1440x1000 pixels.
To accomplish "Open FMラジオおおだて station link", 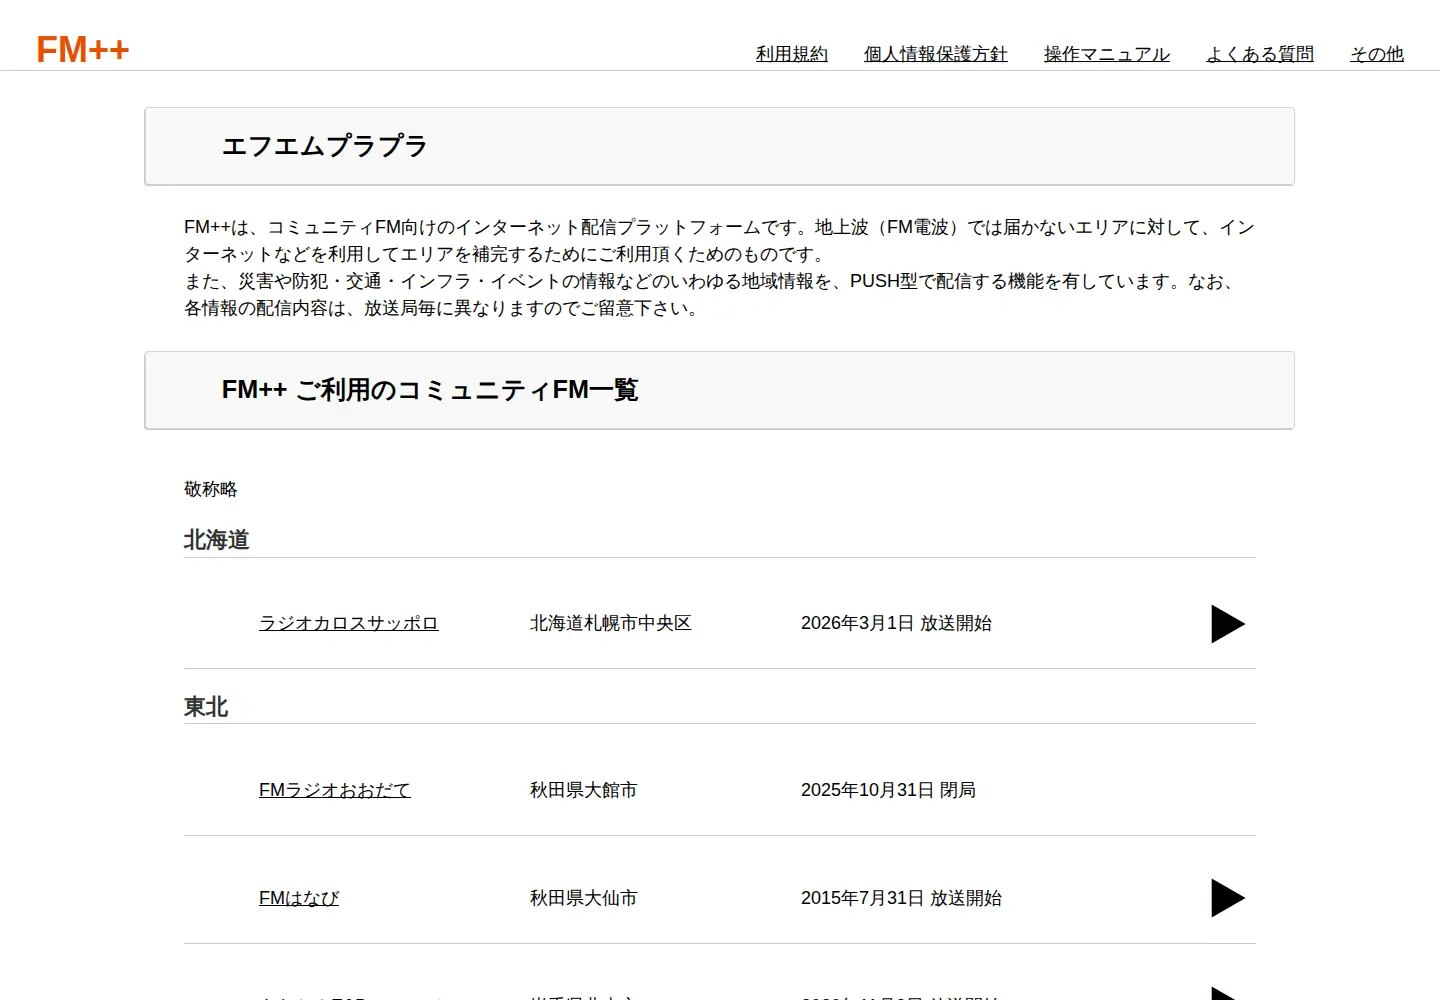I will [335, 790].
